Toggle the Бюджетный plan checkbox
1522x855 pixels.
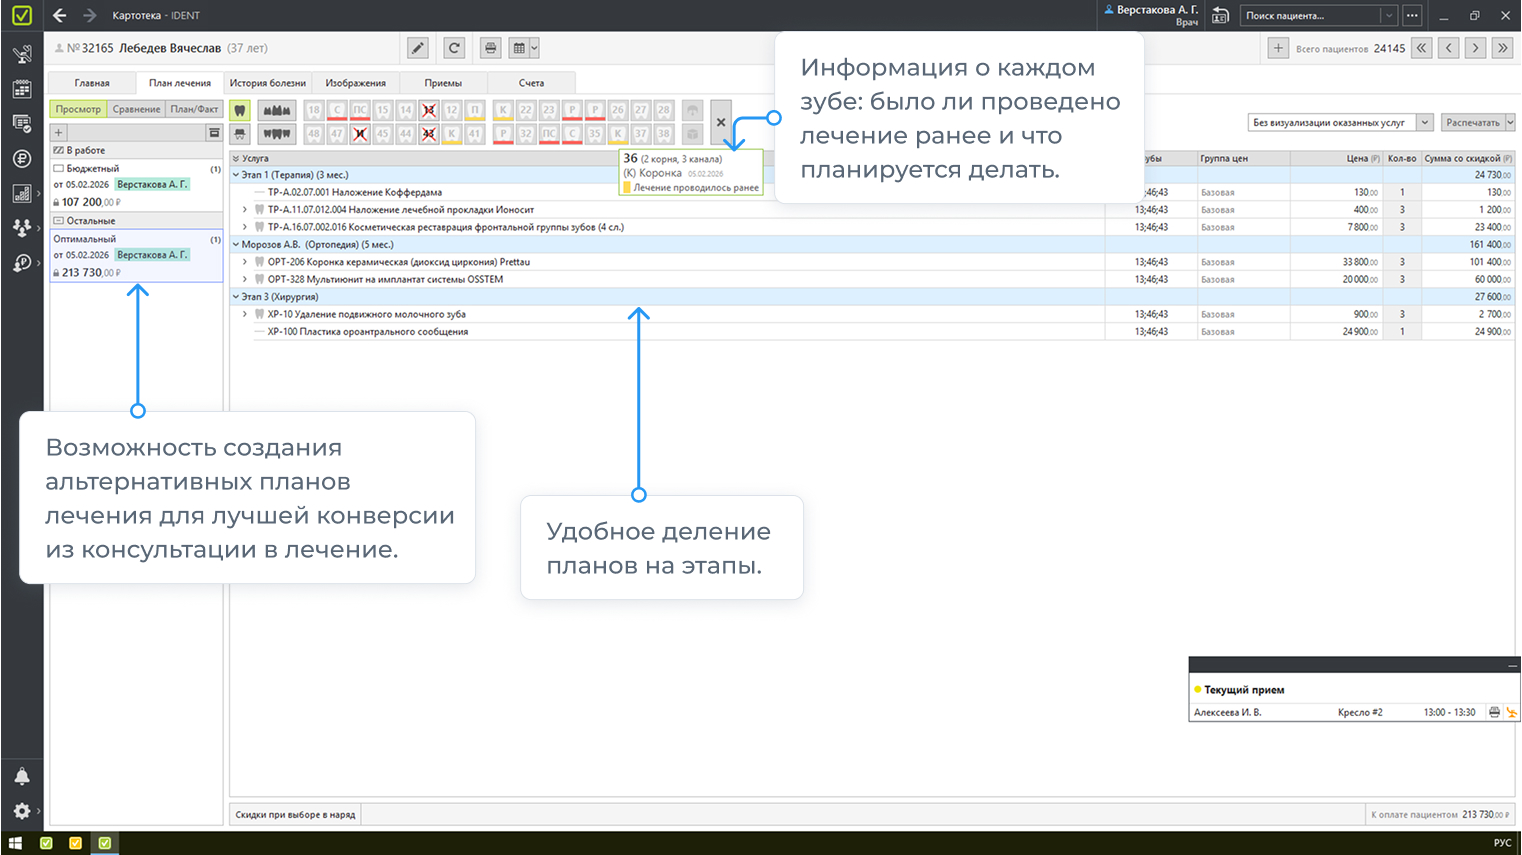(59, 169)
